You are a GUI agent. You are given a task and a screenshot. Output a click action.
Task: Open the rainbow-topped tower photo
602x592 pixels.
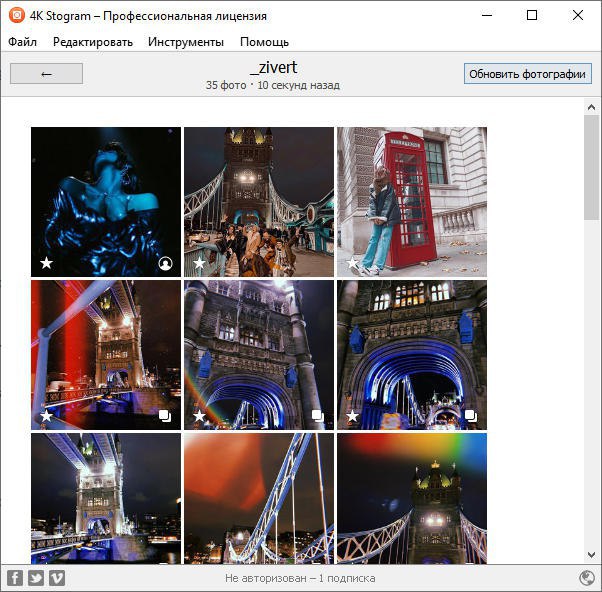click(x=412, y=498)
